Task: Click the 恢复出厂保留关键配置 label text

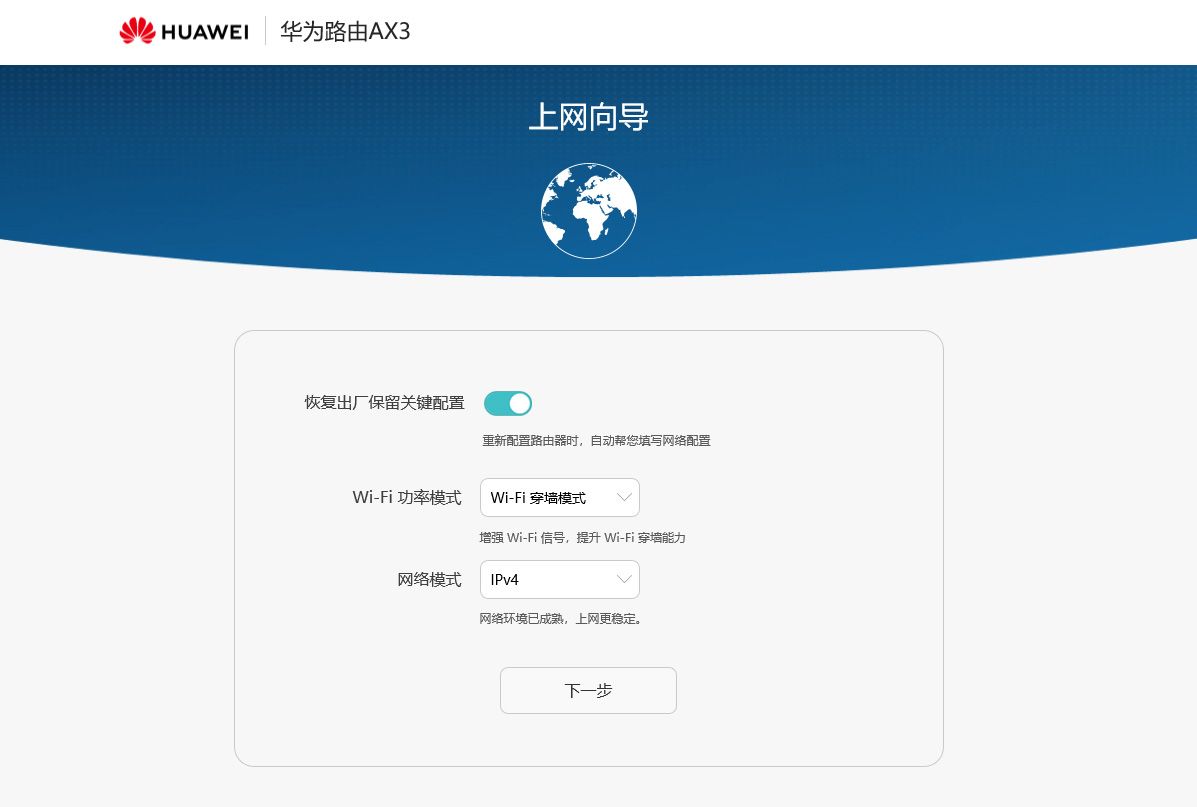Action: tap(384, 403)
